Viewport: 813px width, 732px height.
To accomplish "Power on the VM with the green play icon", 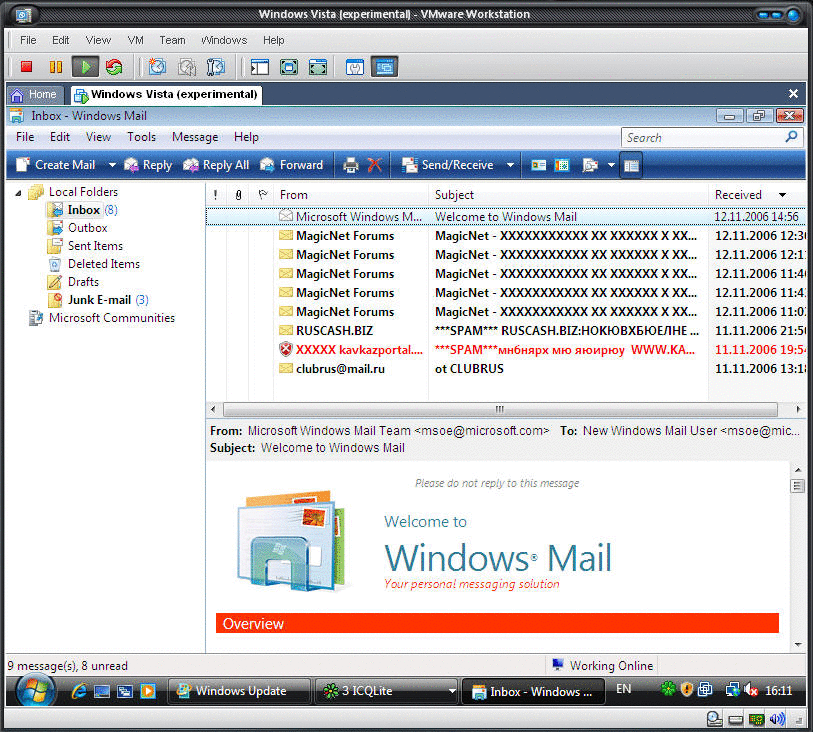I will [85, 67].
